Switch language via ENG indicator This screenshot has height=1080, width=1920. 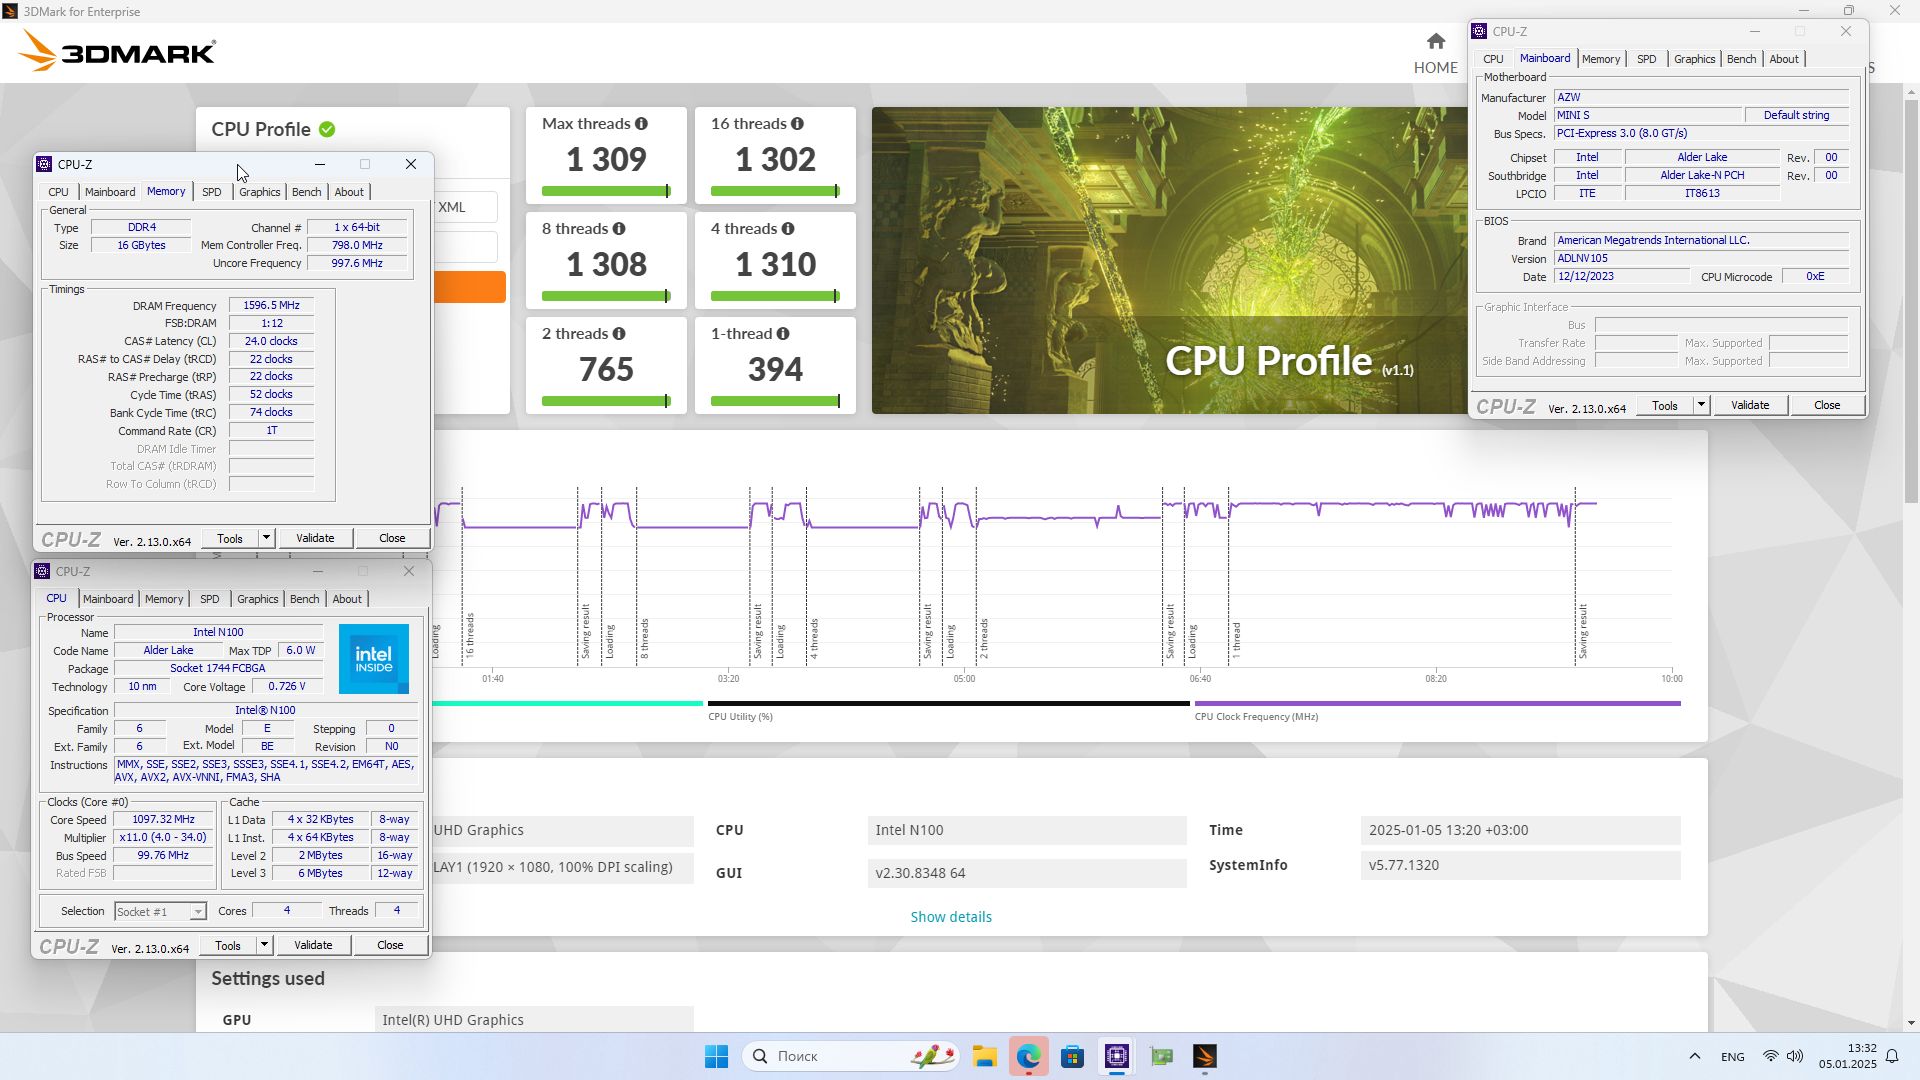click(1733, 1056)
